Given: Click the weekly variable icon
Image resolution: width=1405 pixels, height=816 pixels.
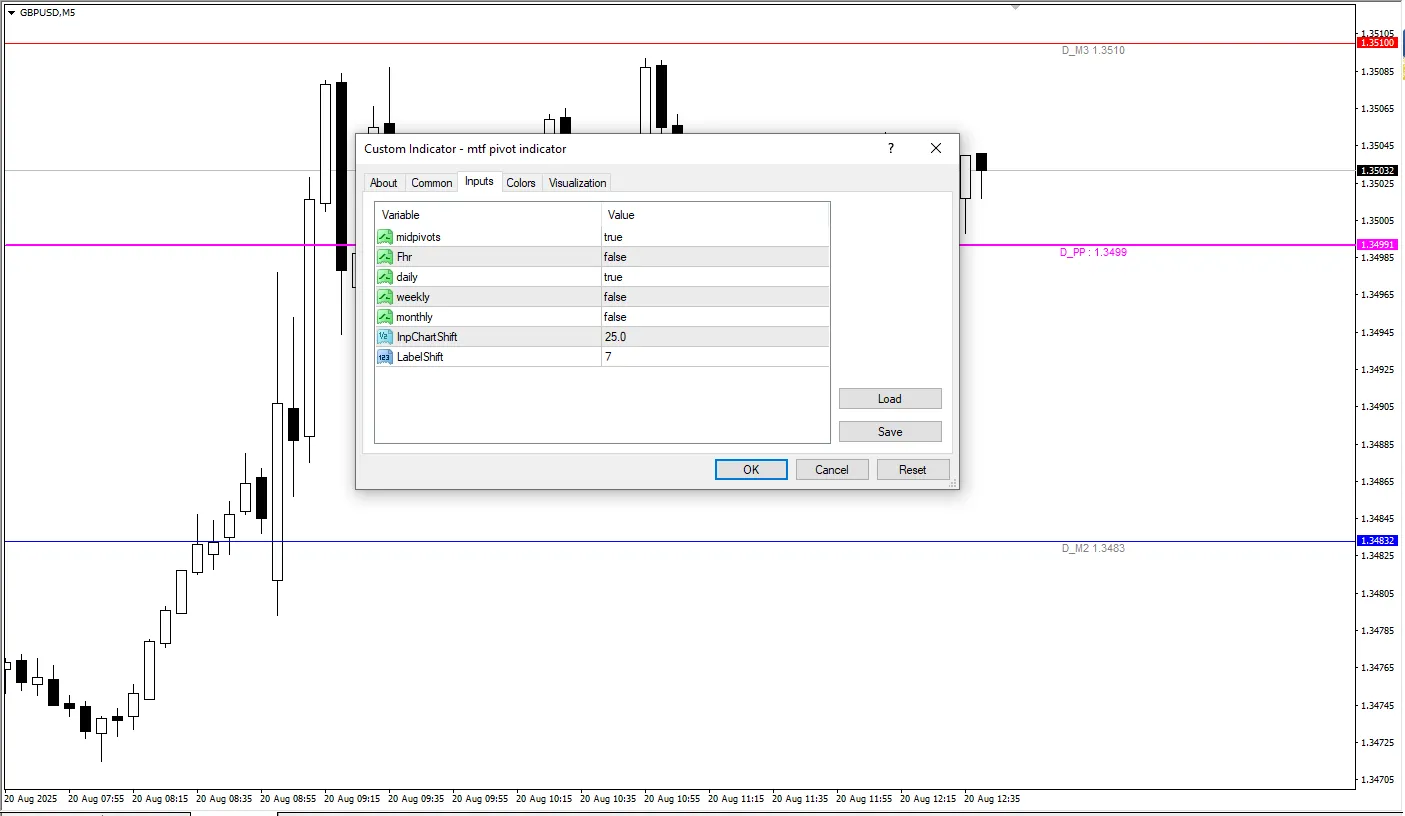Looking at the screenshot, I should point(385,297).
